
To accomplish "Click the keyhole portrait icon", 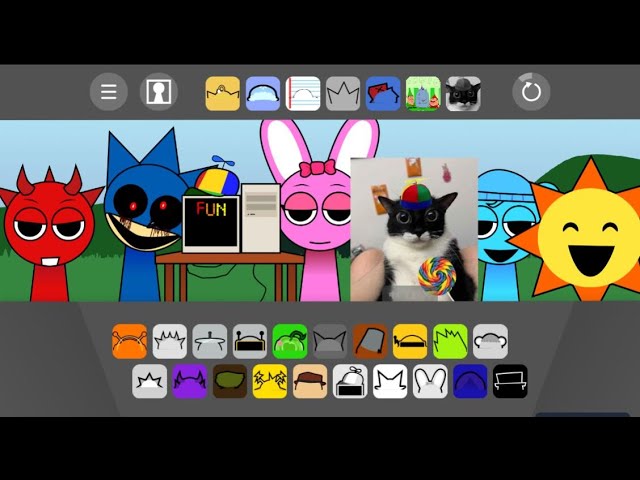I will (x=159, y=92).
